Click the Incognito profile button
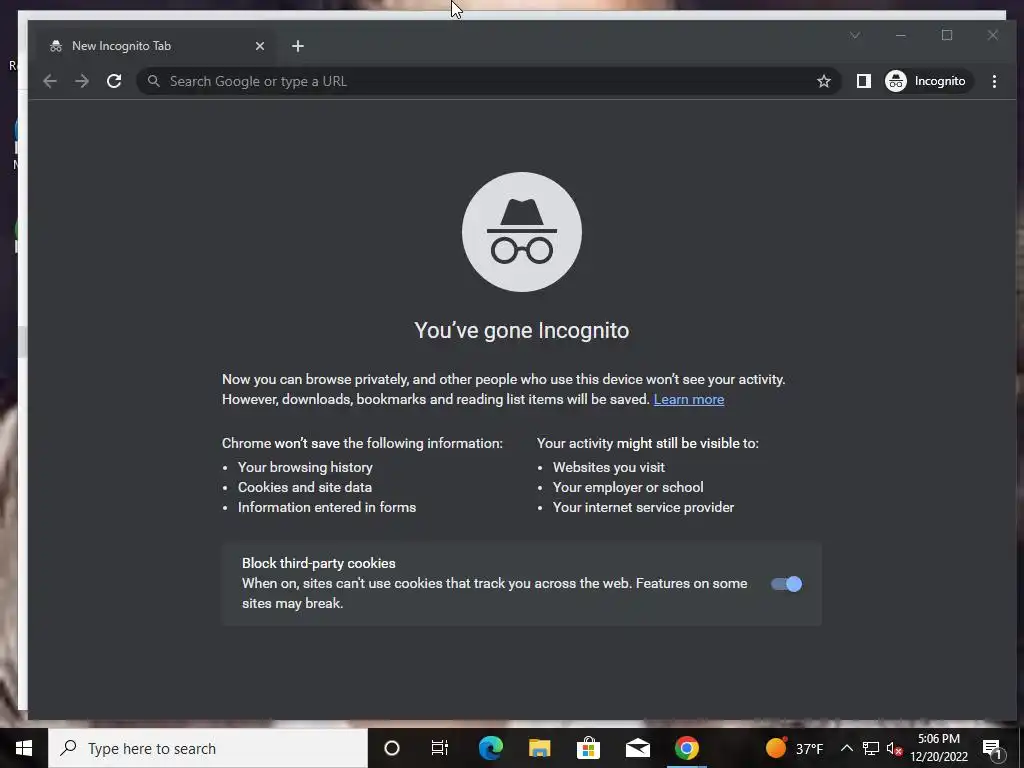1024x768 pixels. [x=928, y=81]
